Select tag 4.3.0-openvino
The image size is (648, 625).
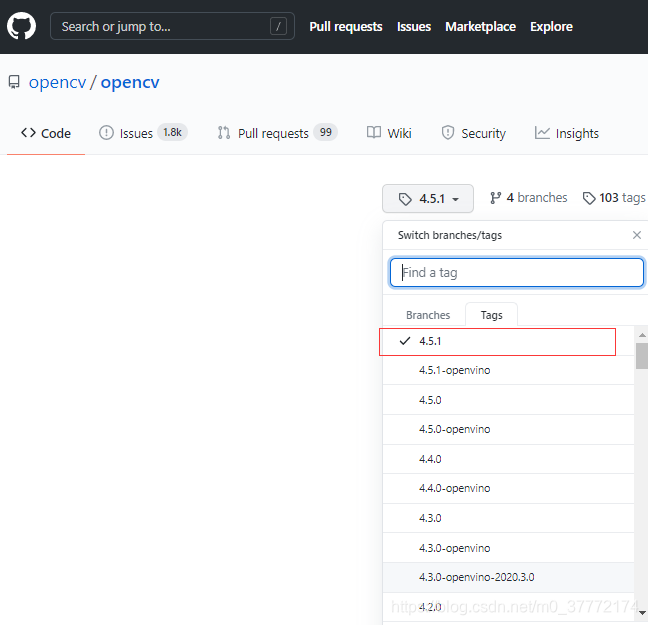coord(508,548)
